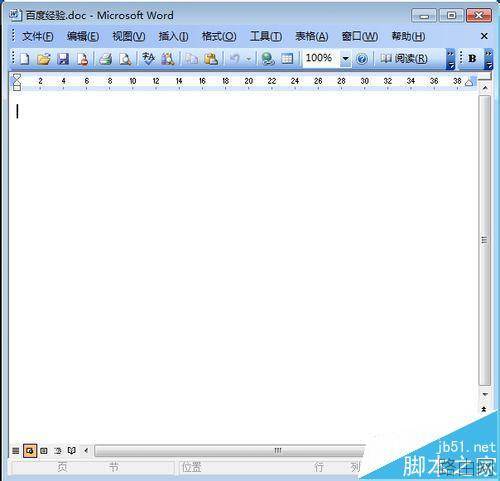Maximize the Word window
Viewport: 500px width, 481px height.
[451, 16]
